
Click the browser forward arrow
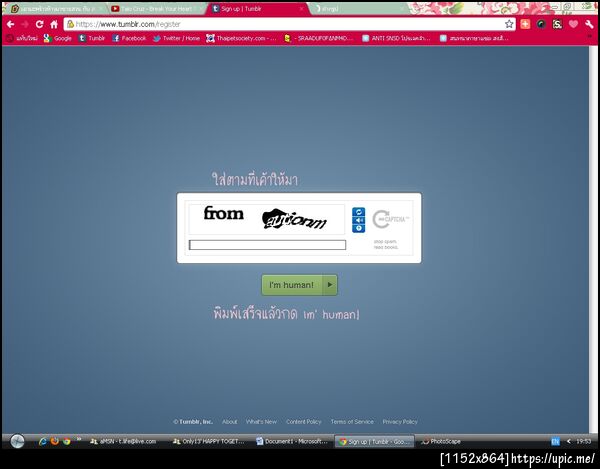(x=25, y=24)
